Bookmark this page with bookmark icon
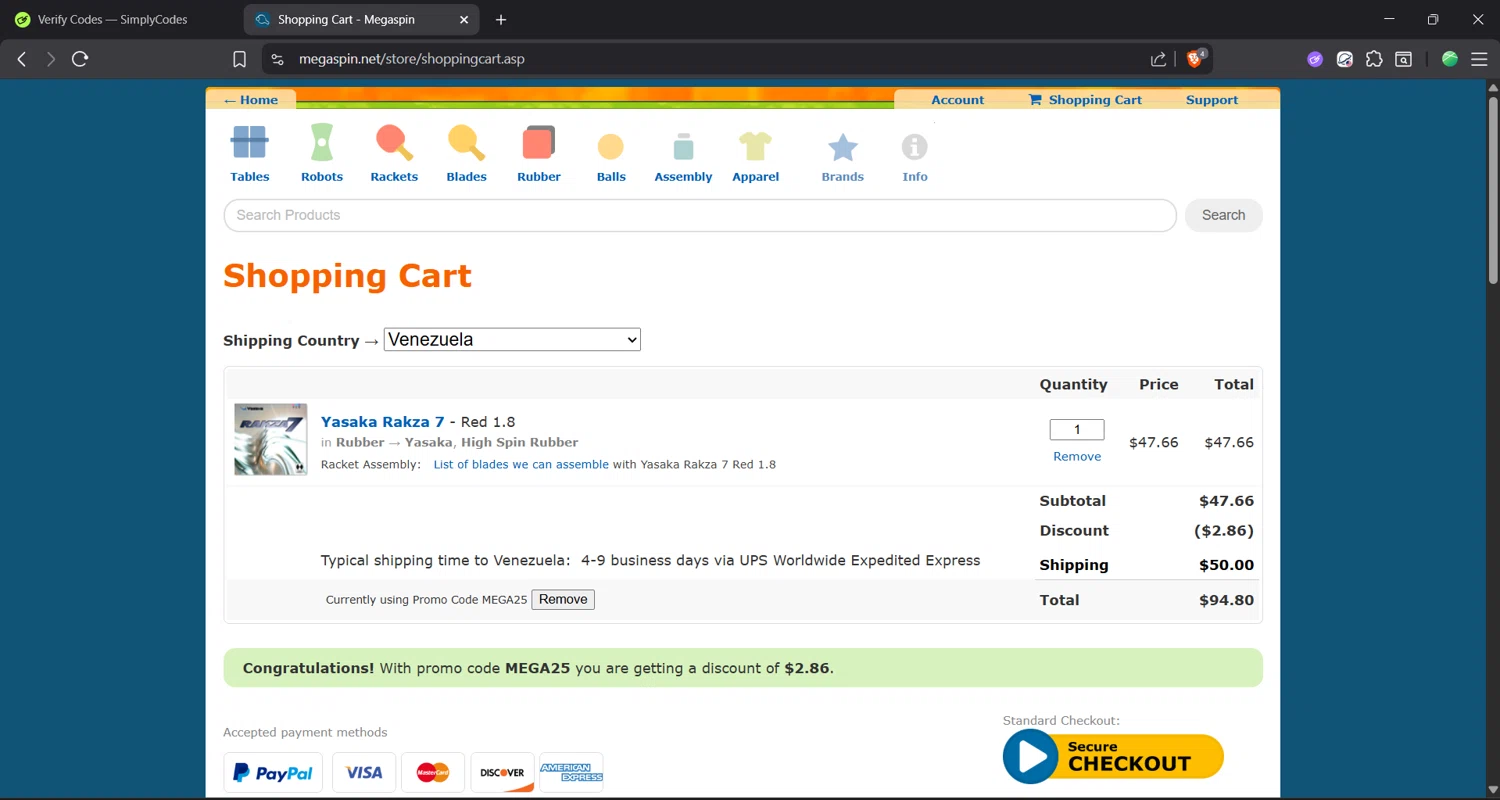Viewport: 1500px width, 800px height. [x=239, y=59]
